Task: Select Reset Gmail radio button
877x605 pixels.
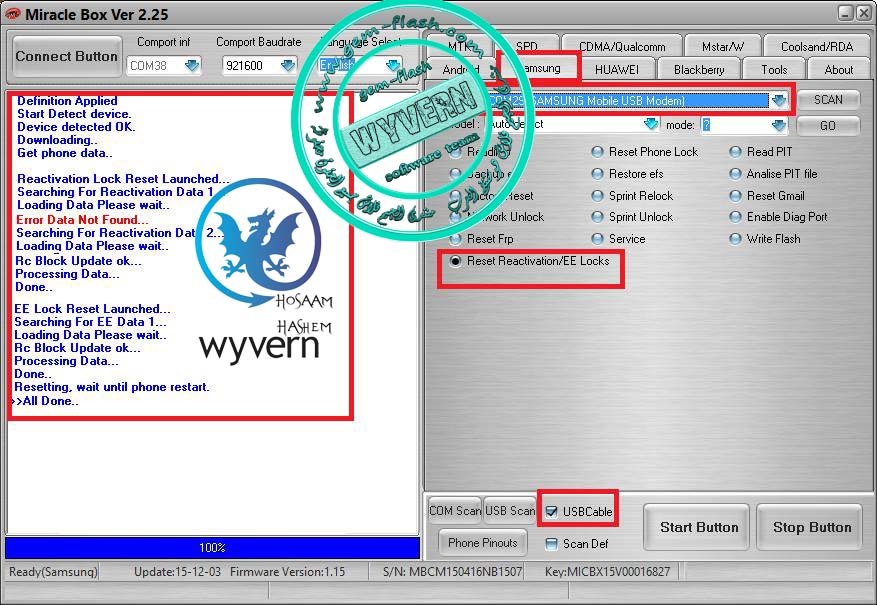Action: (735, 196)
